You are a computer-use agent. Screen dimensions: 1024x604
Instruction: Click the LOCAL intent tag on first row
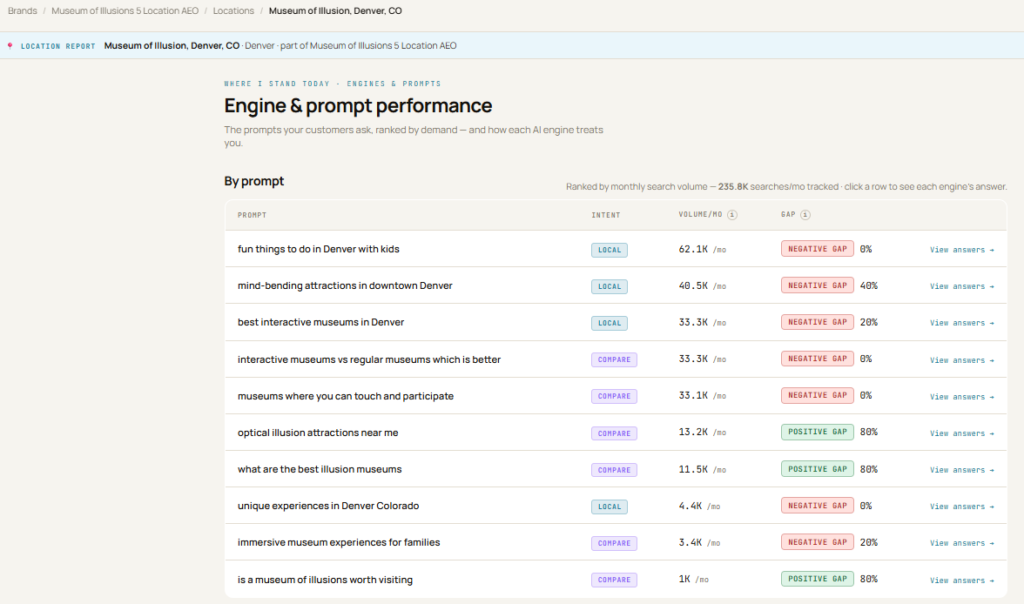click(x=609, y=250)
